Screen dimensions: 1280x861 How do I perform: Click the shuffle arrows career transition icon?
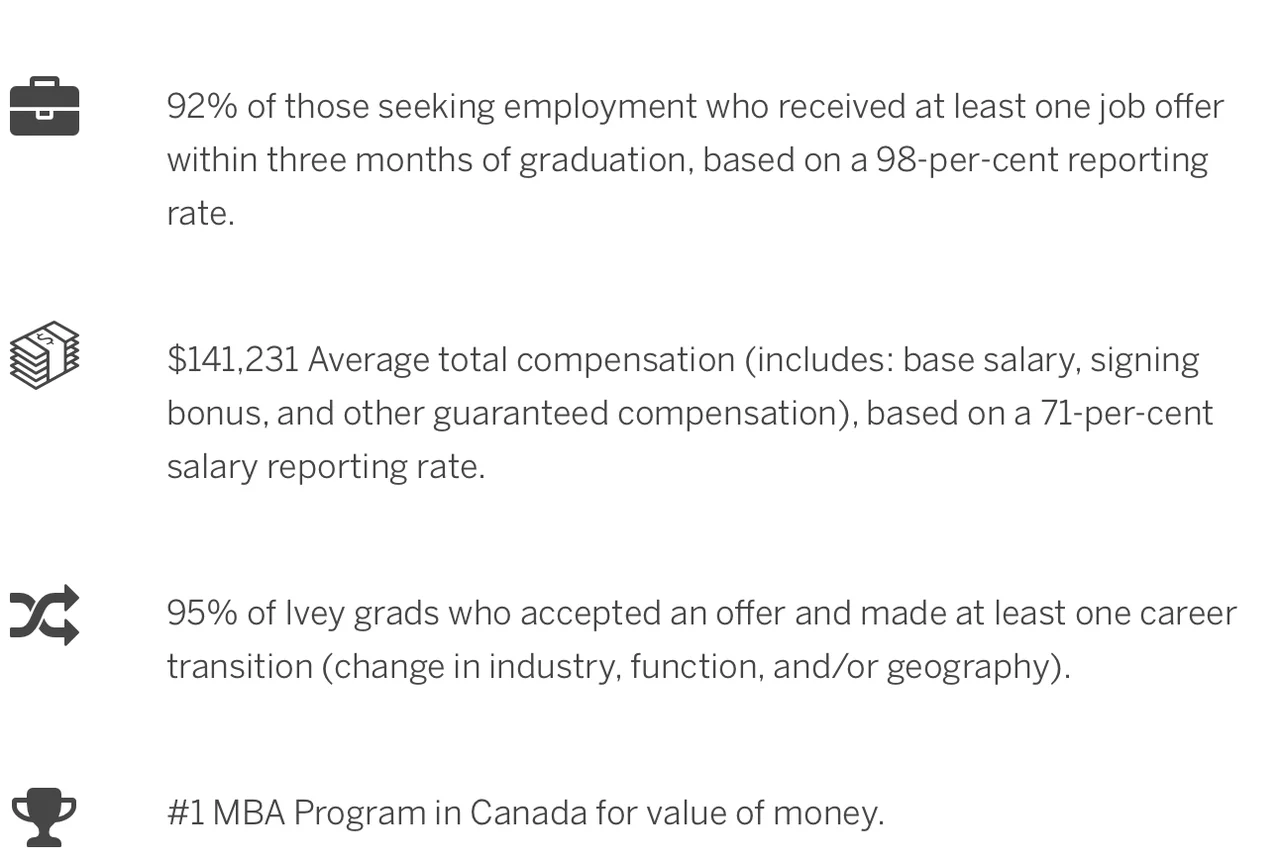coord(44,614)
